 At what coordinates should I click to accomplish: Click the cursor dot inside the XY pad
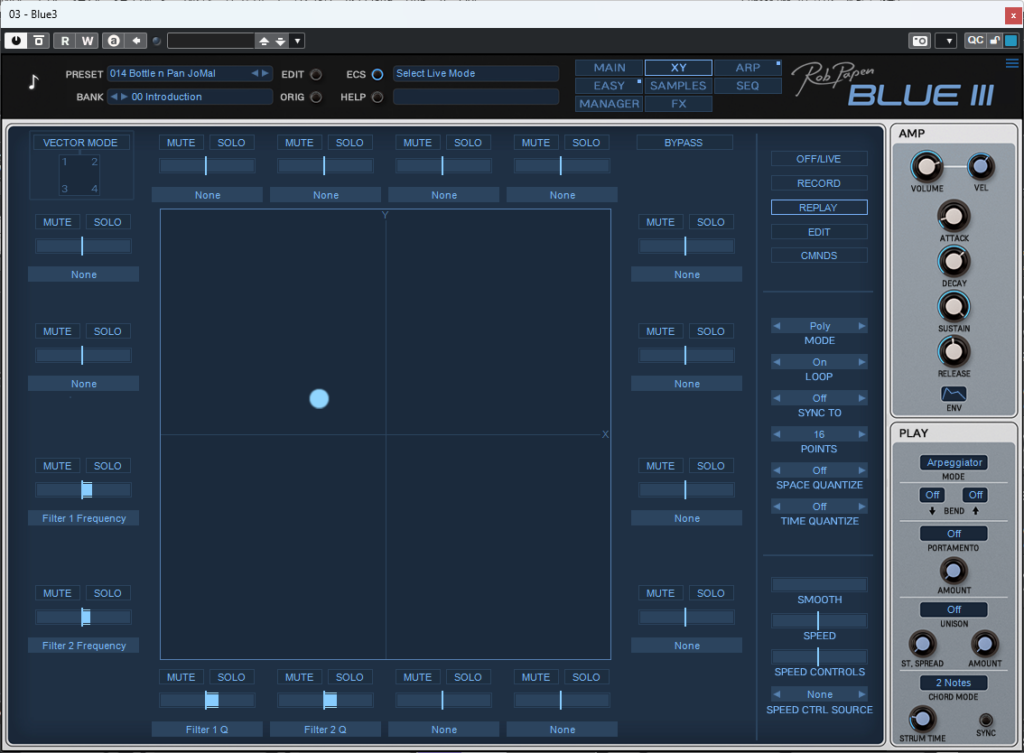(319, 399)
